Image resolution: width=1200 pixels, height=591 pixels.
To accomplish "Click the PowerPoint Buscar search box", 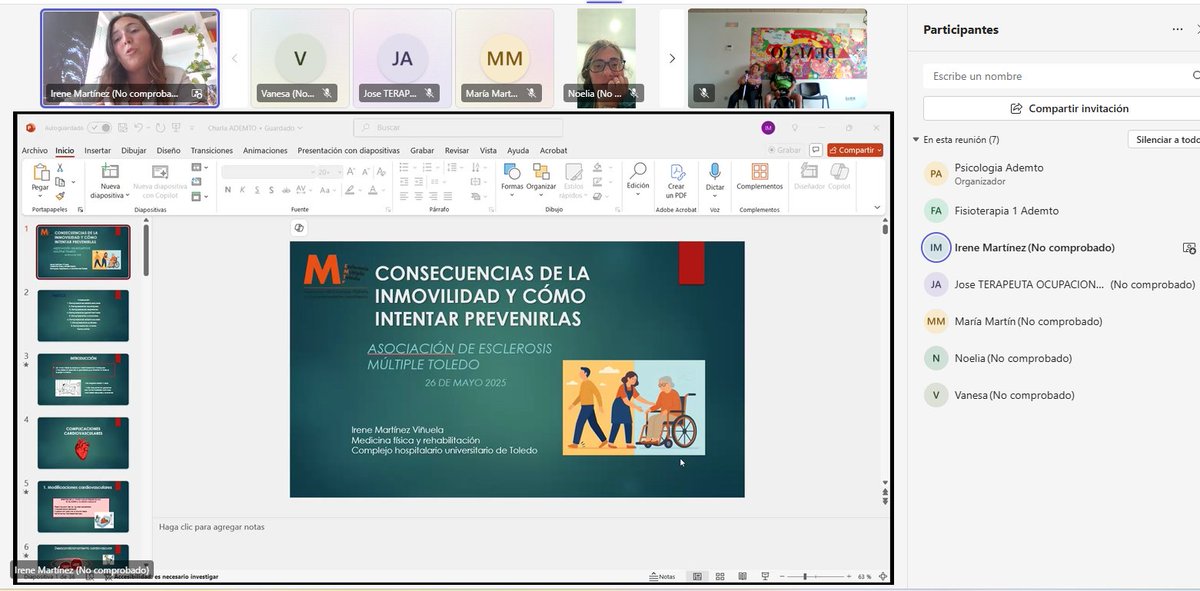I will 457,128.
